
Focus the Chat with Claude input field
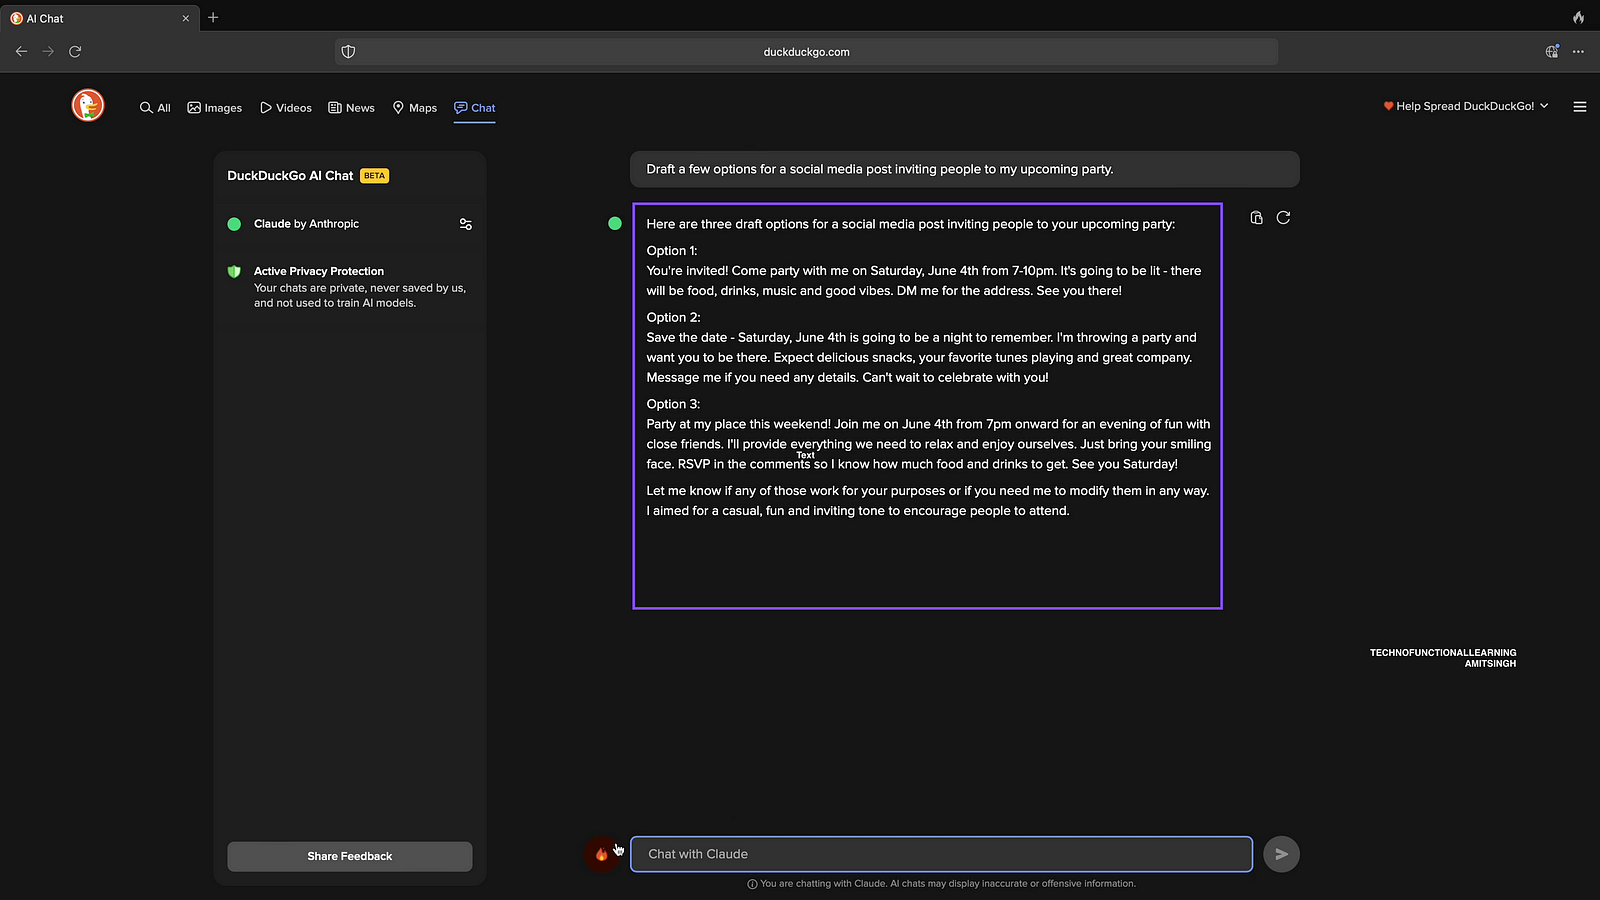coord(940,854)
